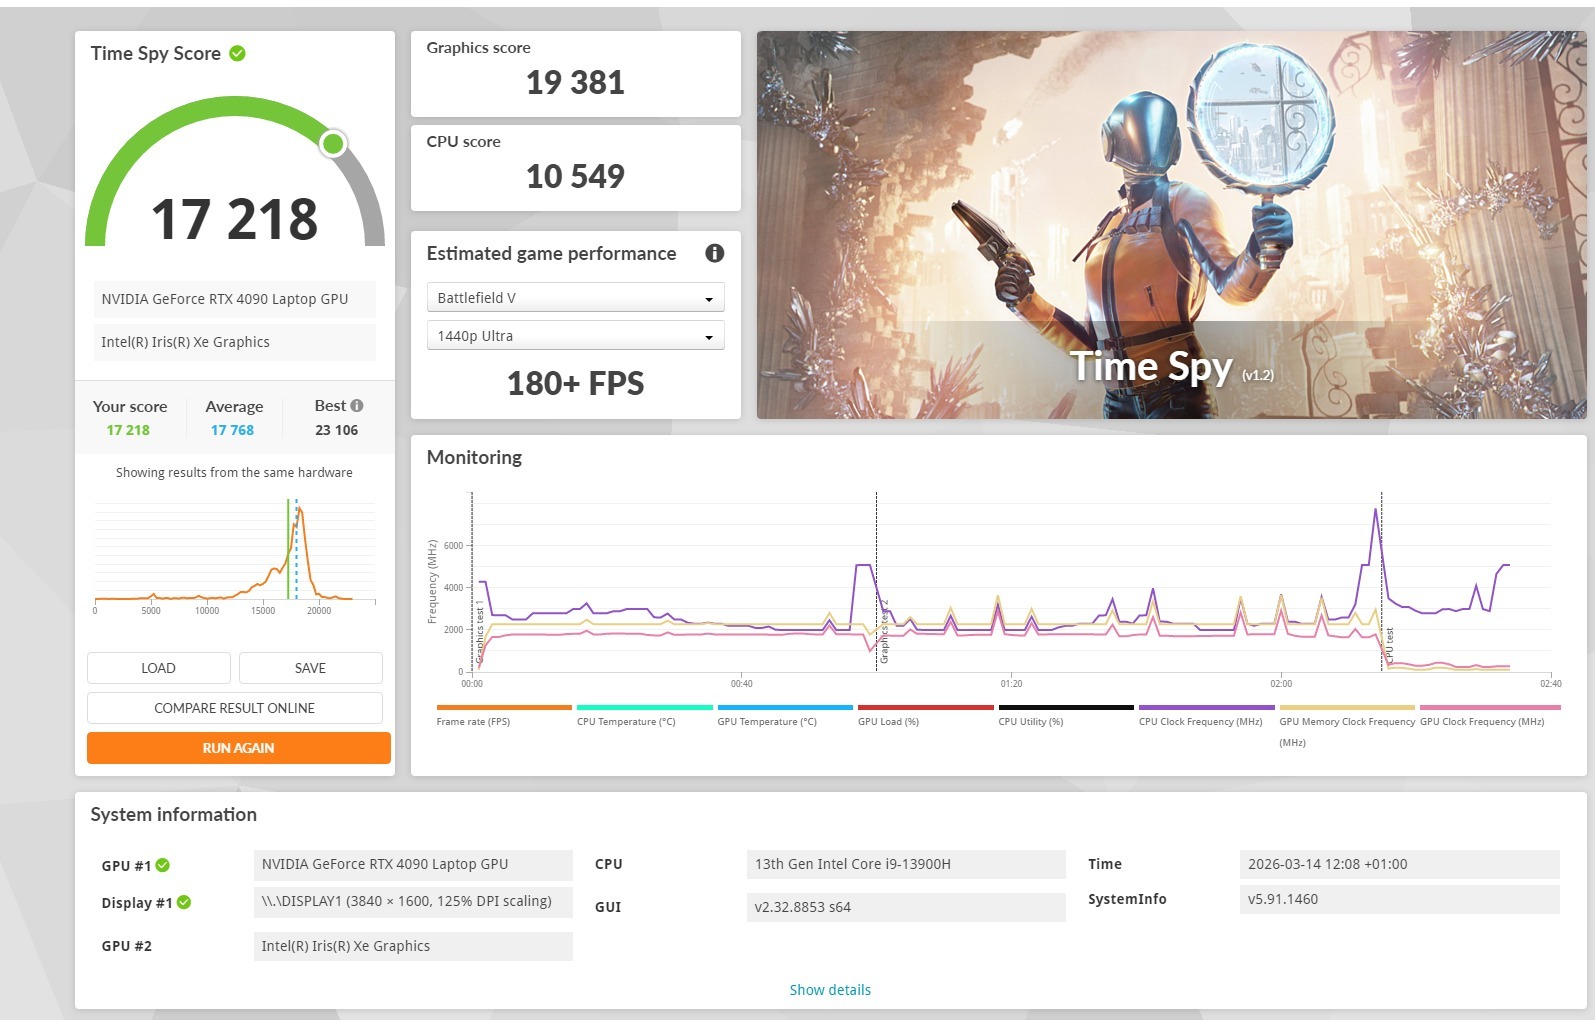The width and height of the screenshot is (1595, 1020).
Task: Click the GPU #2 Intel Iris Xe Graphics field
Action: (413, 946)
